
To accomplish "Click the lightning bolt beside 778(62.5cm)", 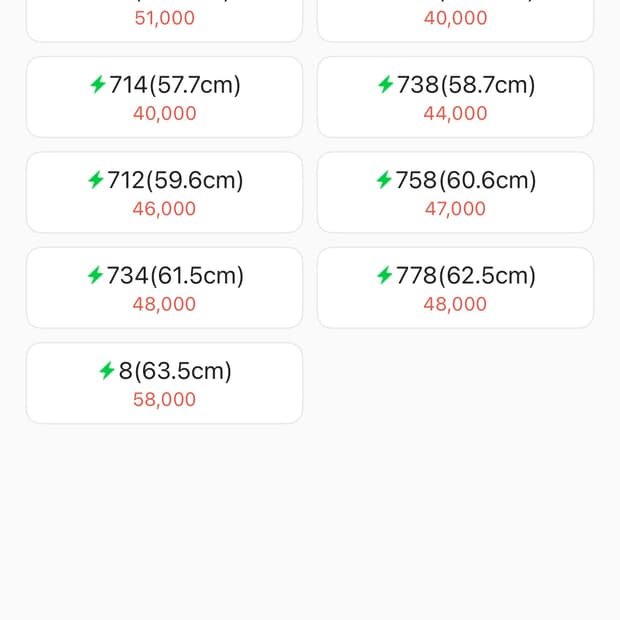I will pyautogui.click(x=384, y=275).
